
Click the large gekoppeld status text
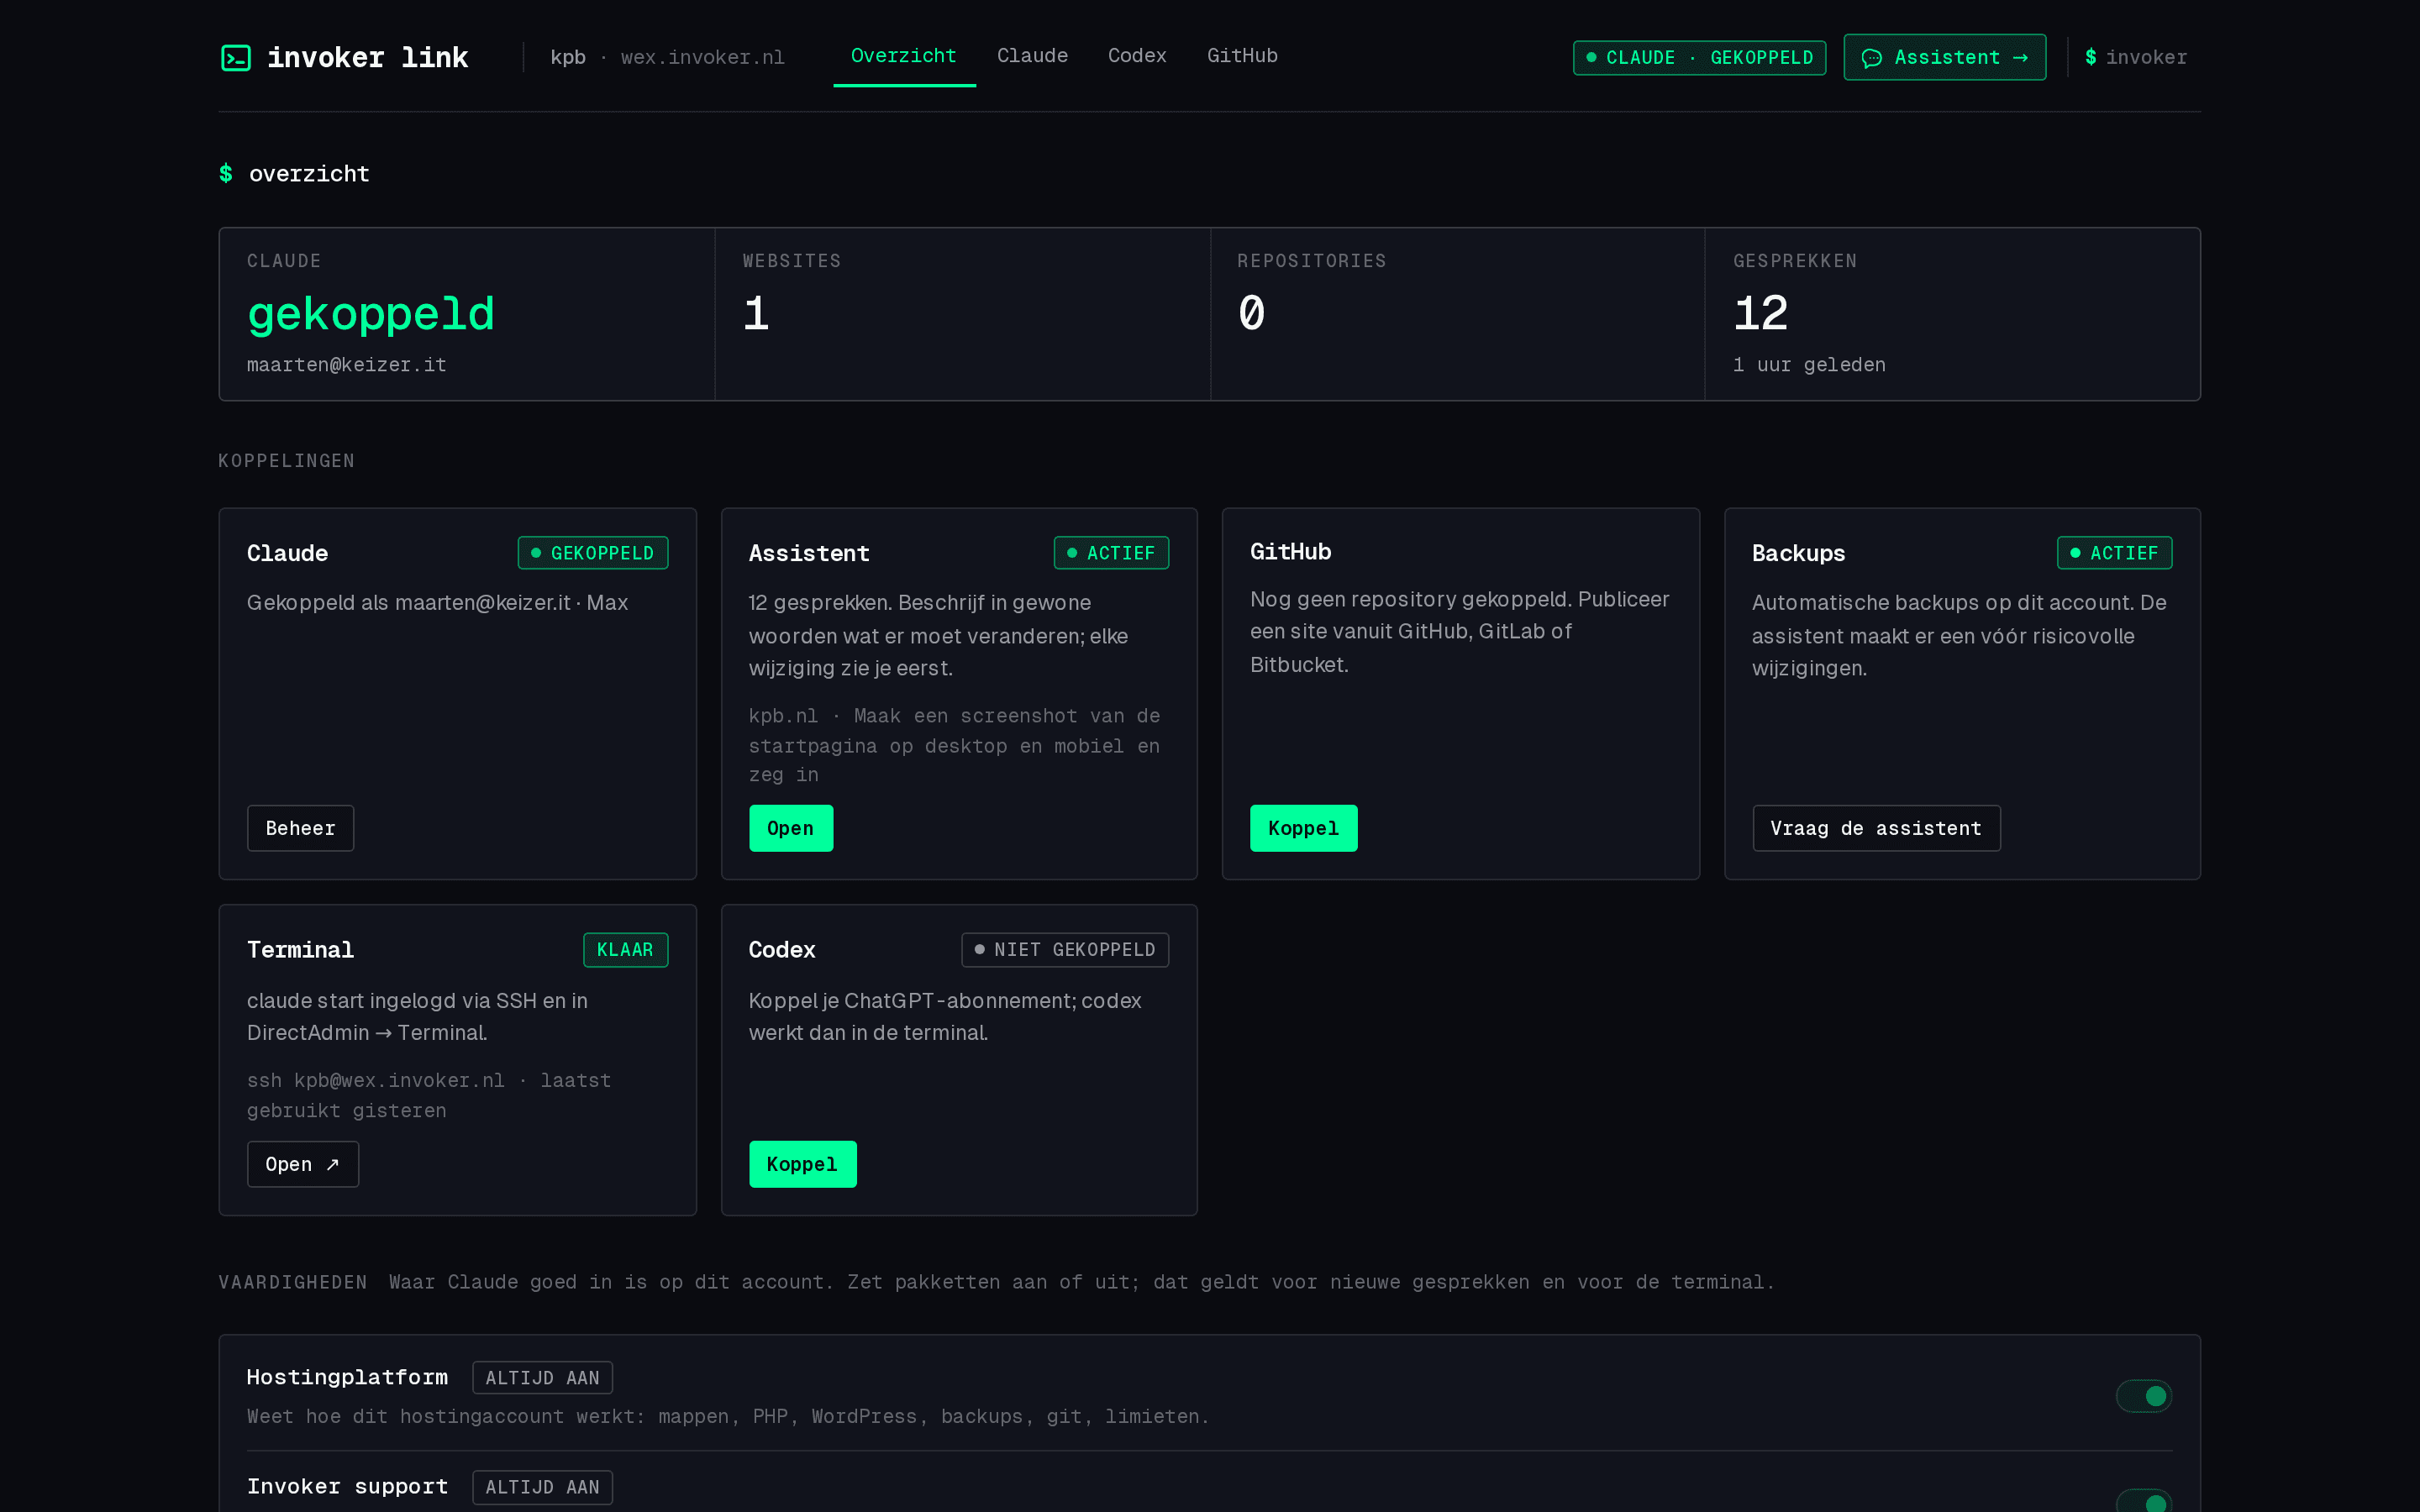[371, 315]
